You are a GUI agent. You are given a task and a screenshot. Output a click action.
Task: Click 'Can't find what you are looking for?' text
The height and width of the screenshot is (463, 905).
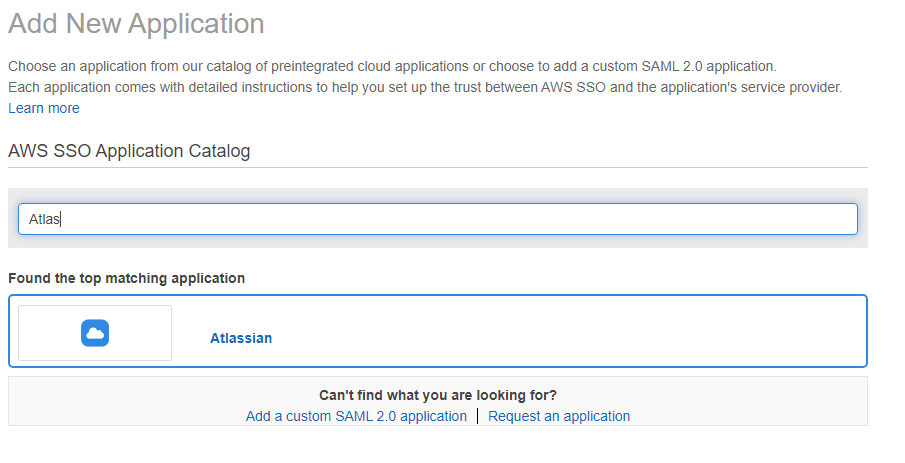click(x=437, y=395)
